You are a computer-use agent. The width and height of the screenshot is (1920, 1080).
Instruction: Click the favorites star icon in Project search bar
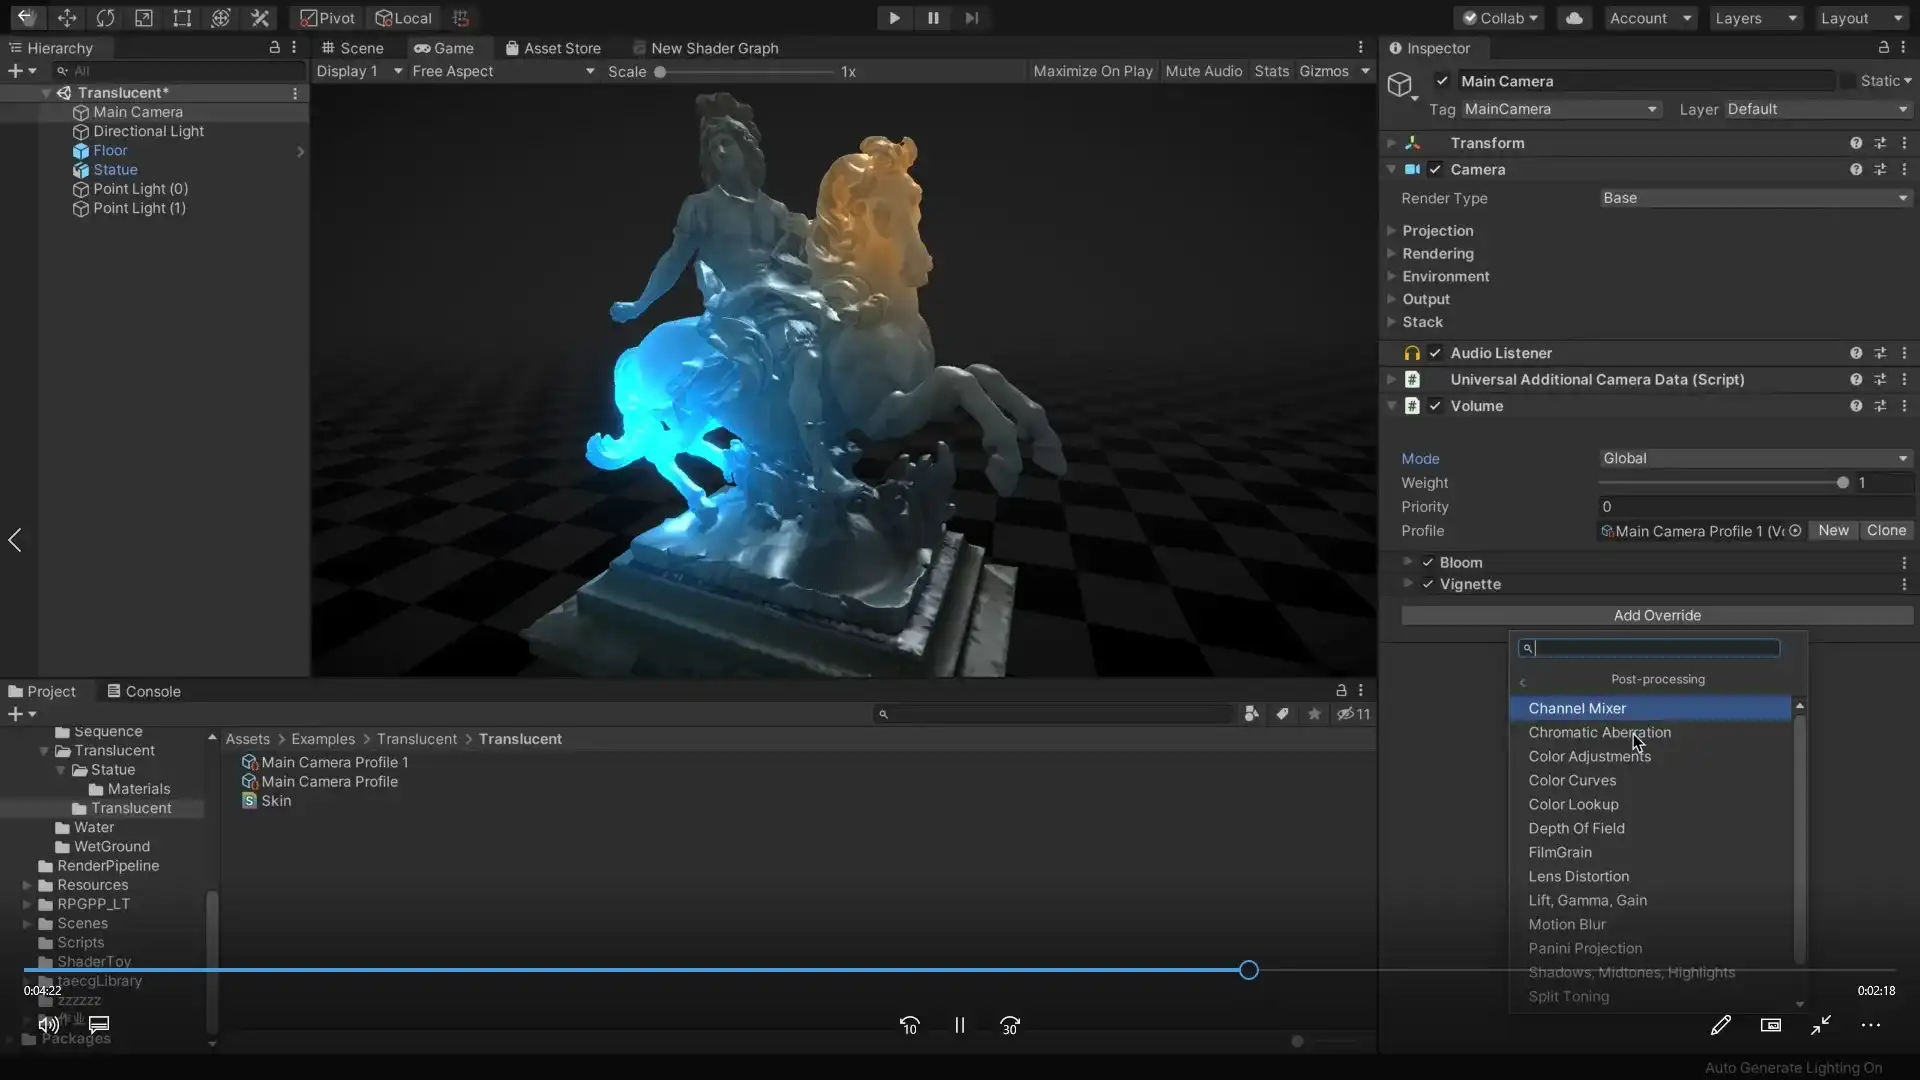[1314, 714]
